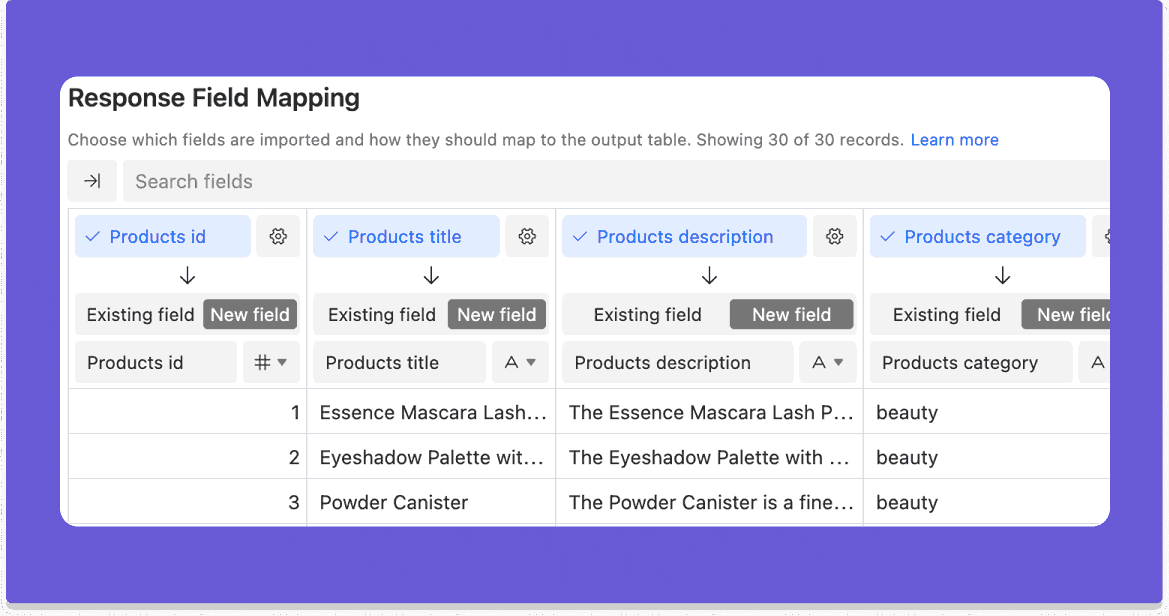Open number type dropdown for Products id
1169x616 pixels.
[271, 363]
